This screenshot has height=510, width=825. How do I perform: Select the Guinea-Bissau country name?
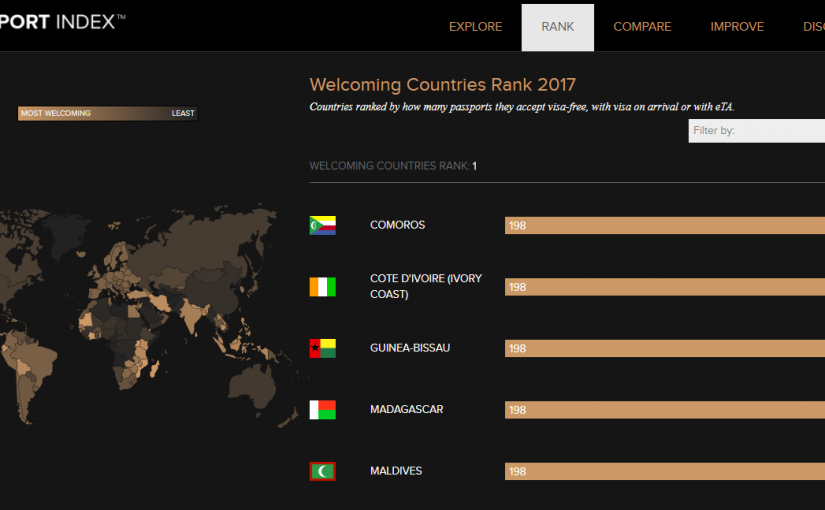point(410,348)
